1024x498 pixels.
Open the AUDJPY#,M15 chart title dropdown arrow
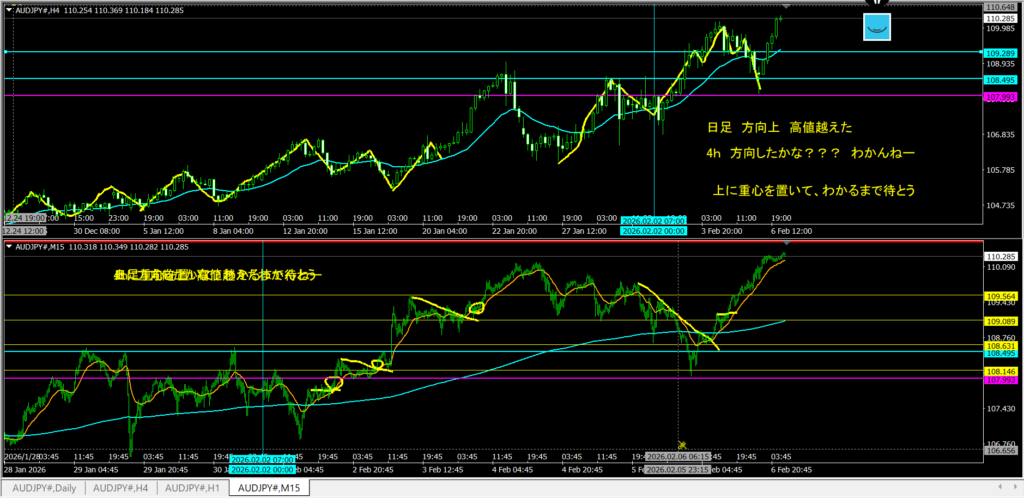pos(10,246)
